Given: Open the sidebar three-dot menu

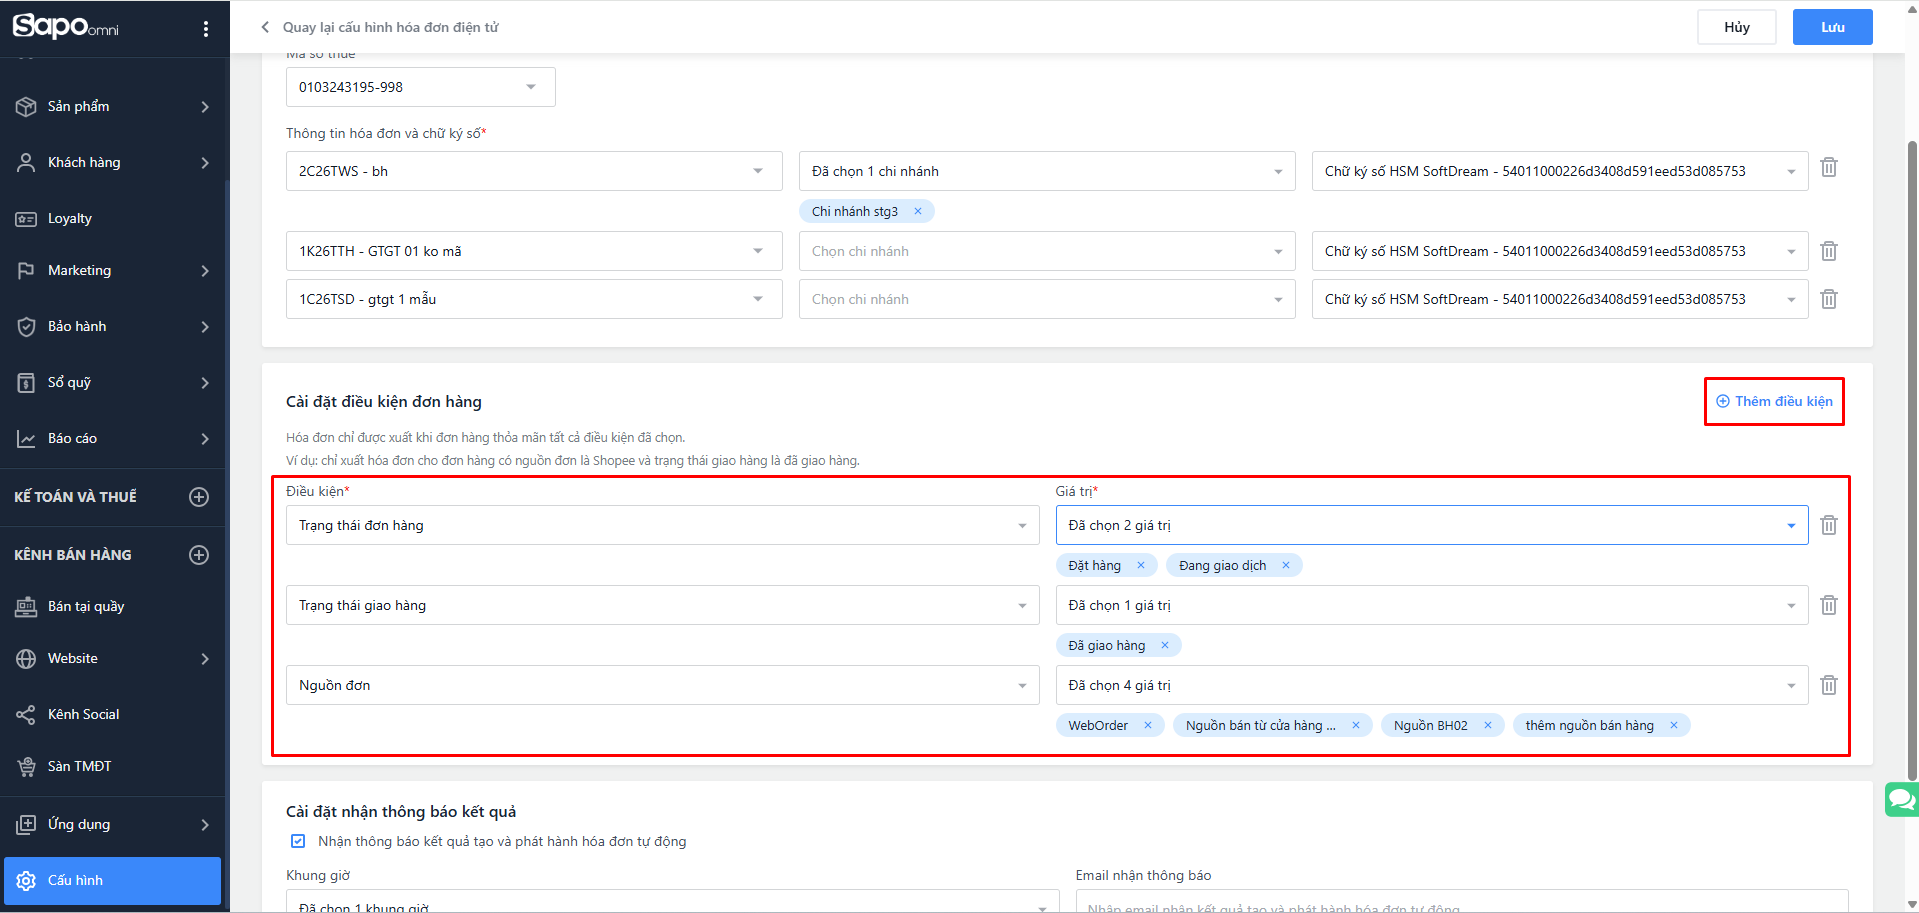Looking at the screenshot, I should [x=206, y=29].
